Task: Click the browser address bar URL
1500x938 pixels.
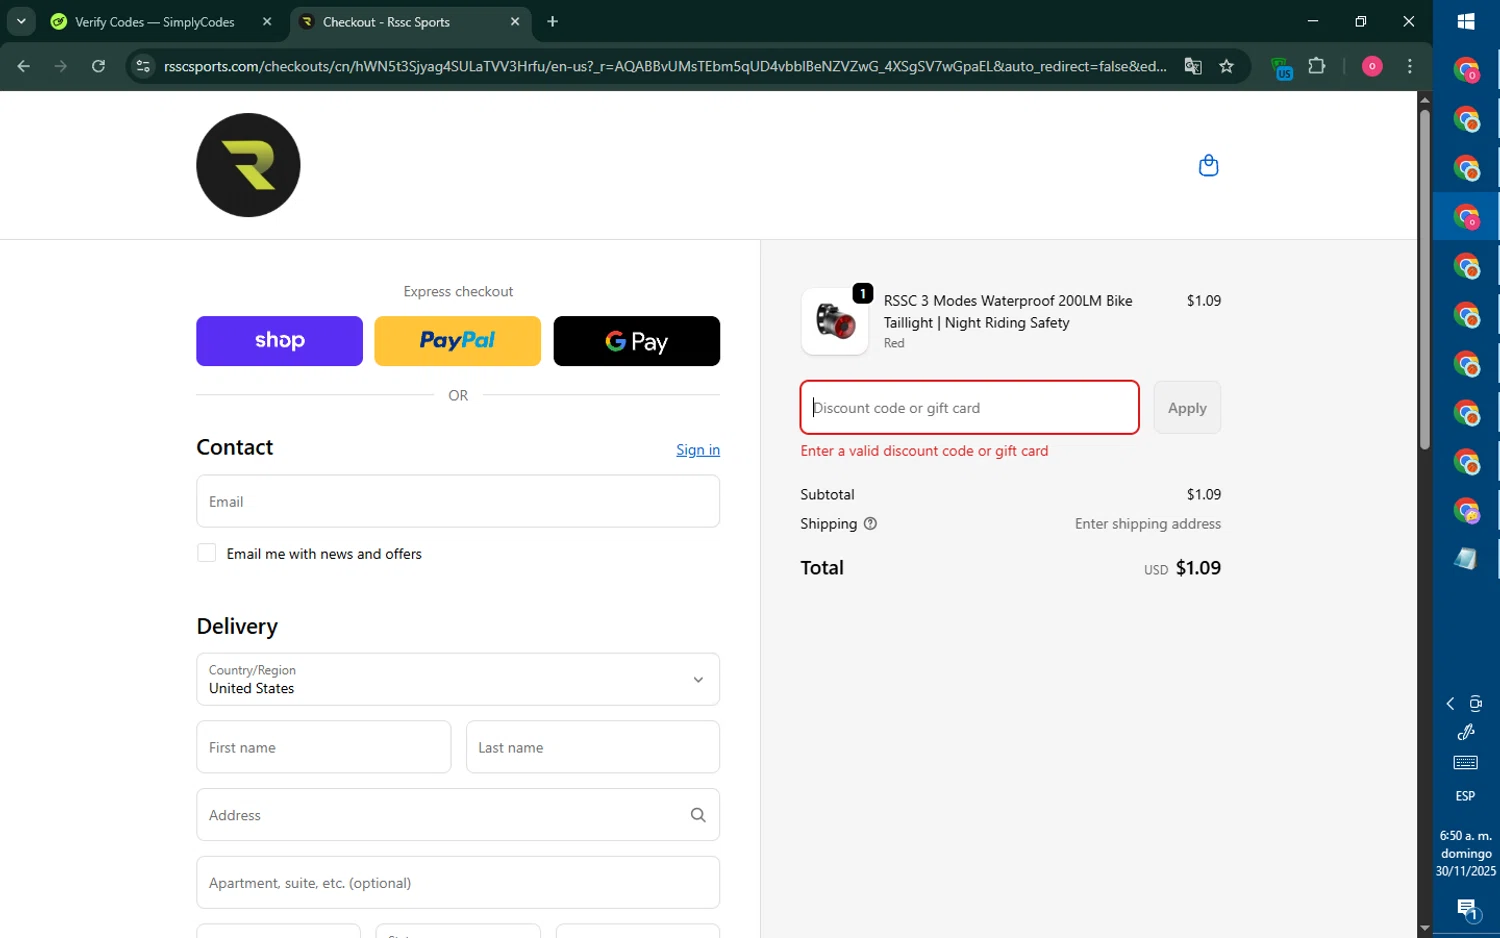Action: click(665, 66)
